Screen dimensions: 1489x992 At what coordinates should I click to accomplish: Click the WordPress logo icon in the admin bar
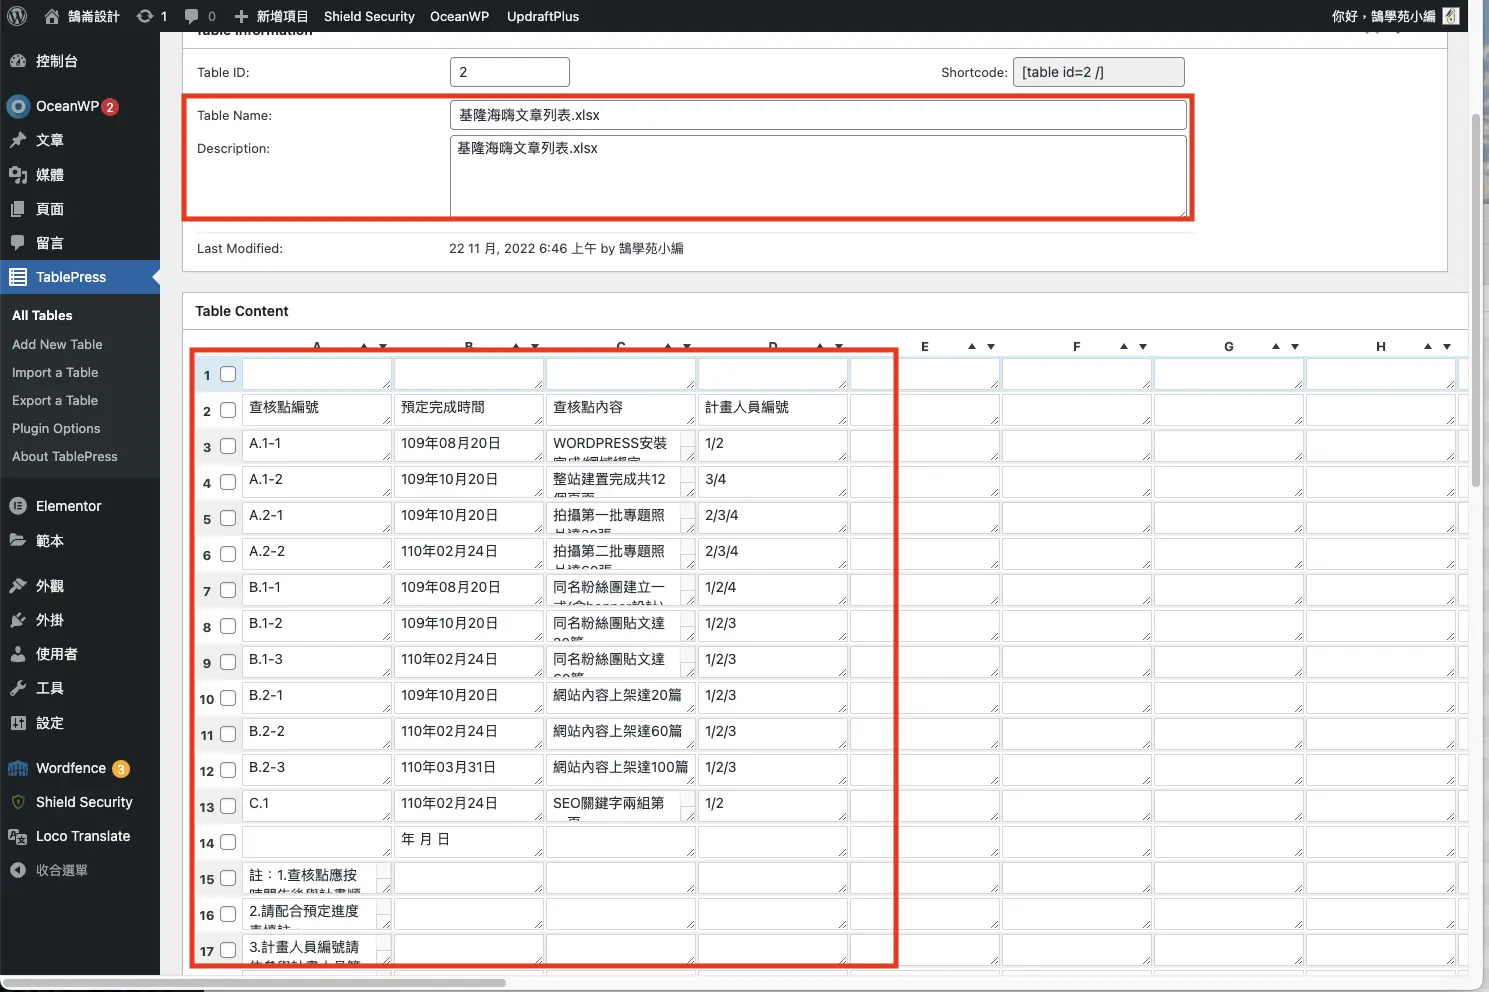[x=17, y=16]
